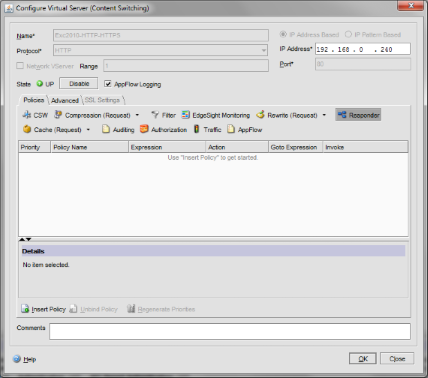Screen dimensions: 428x378
Task: Click the Goto Expression column header
Action: coord(296,147)
